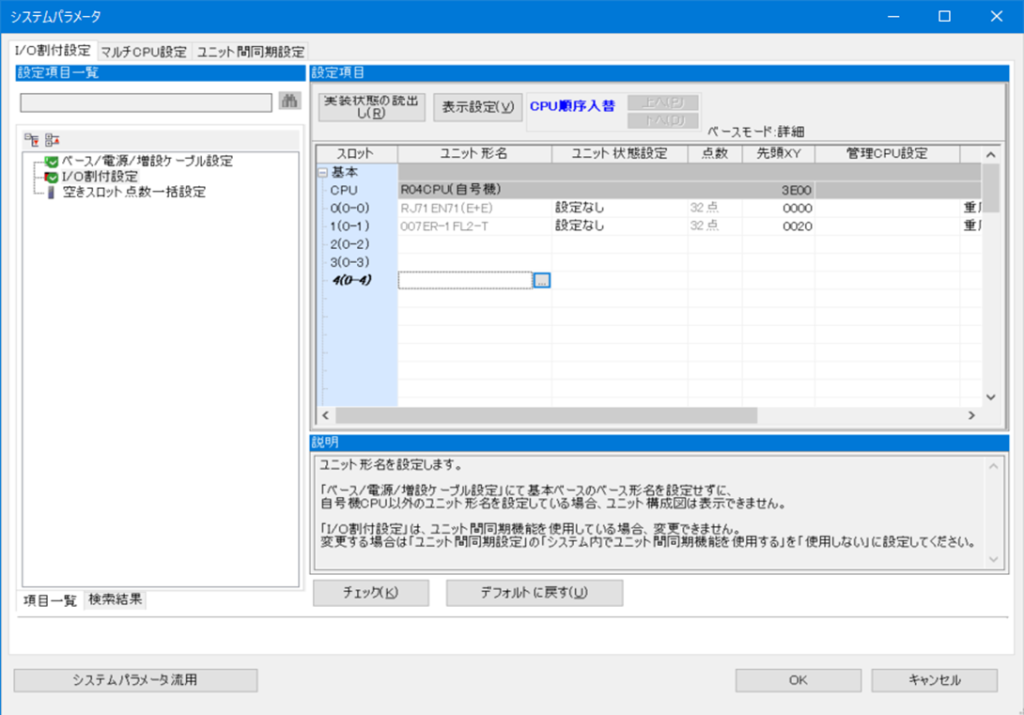Click the expand-all tree icon
1024x715 pixels.
(x=30, y=139)
